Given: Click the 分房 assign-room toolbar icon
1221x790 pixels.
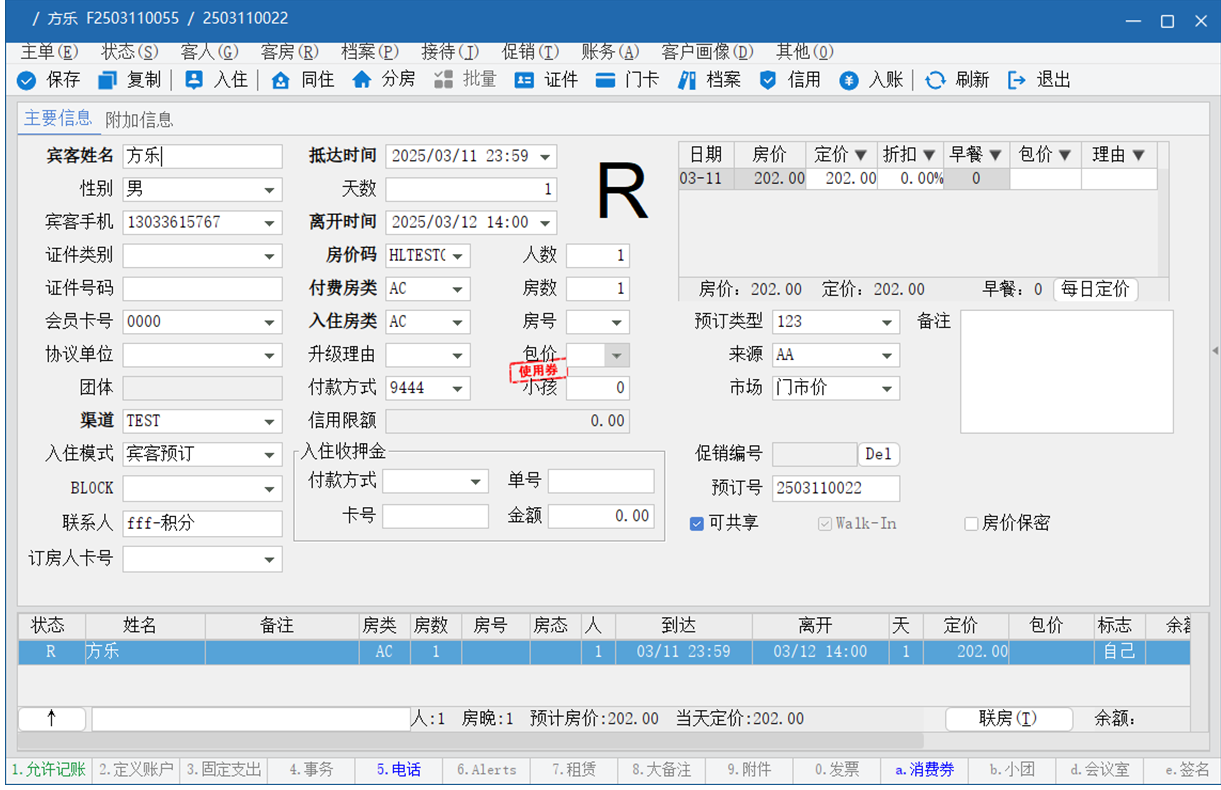Looking at the screenshot, I should 362,80.
